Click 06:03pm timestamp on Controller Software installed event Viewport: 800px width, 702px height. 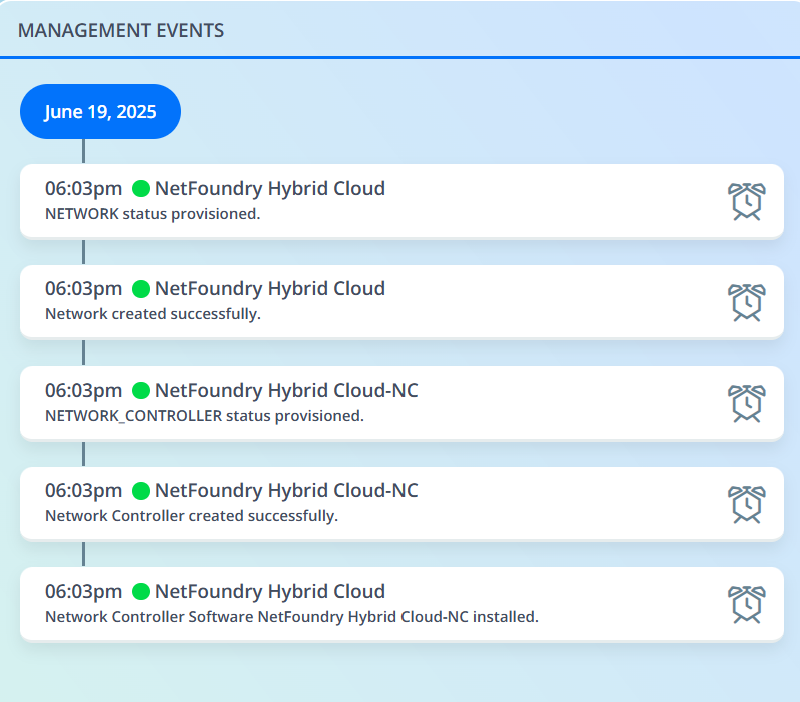[84, 592]
